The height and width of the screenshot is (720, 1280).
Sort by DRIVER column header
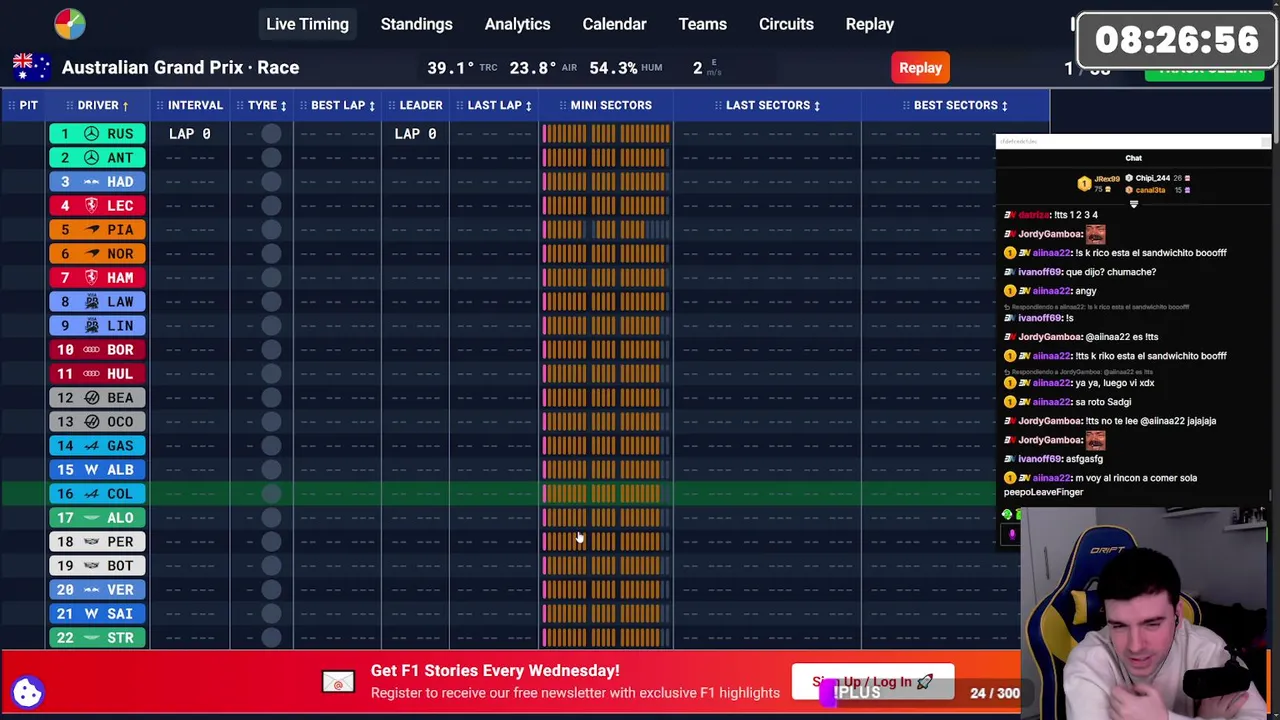click(98, 105)
